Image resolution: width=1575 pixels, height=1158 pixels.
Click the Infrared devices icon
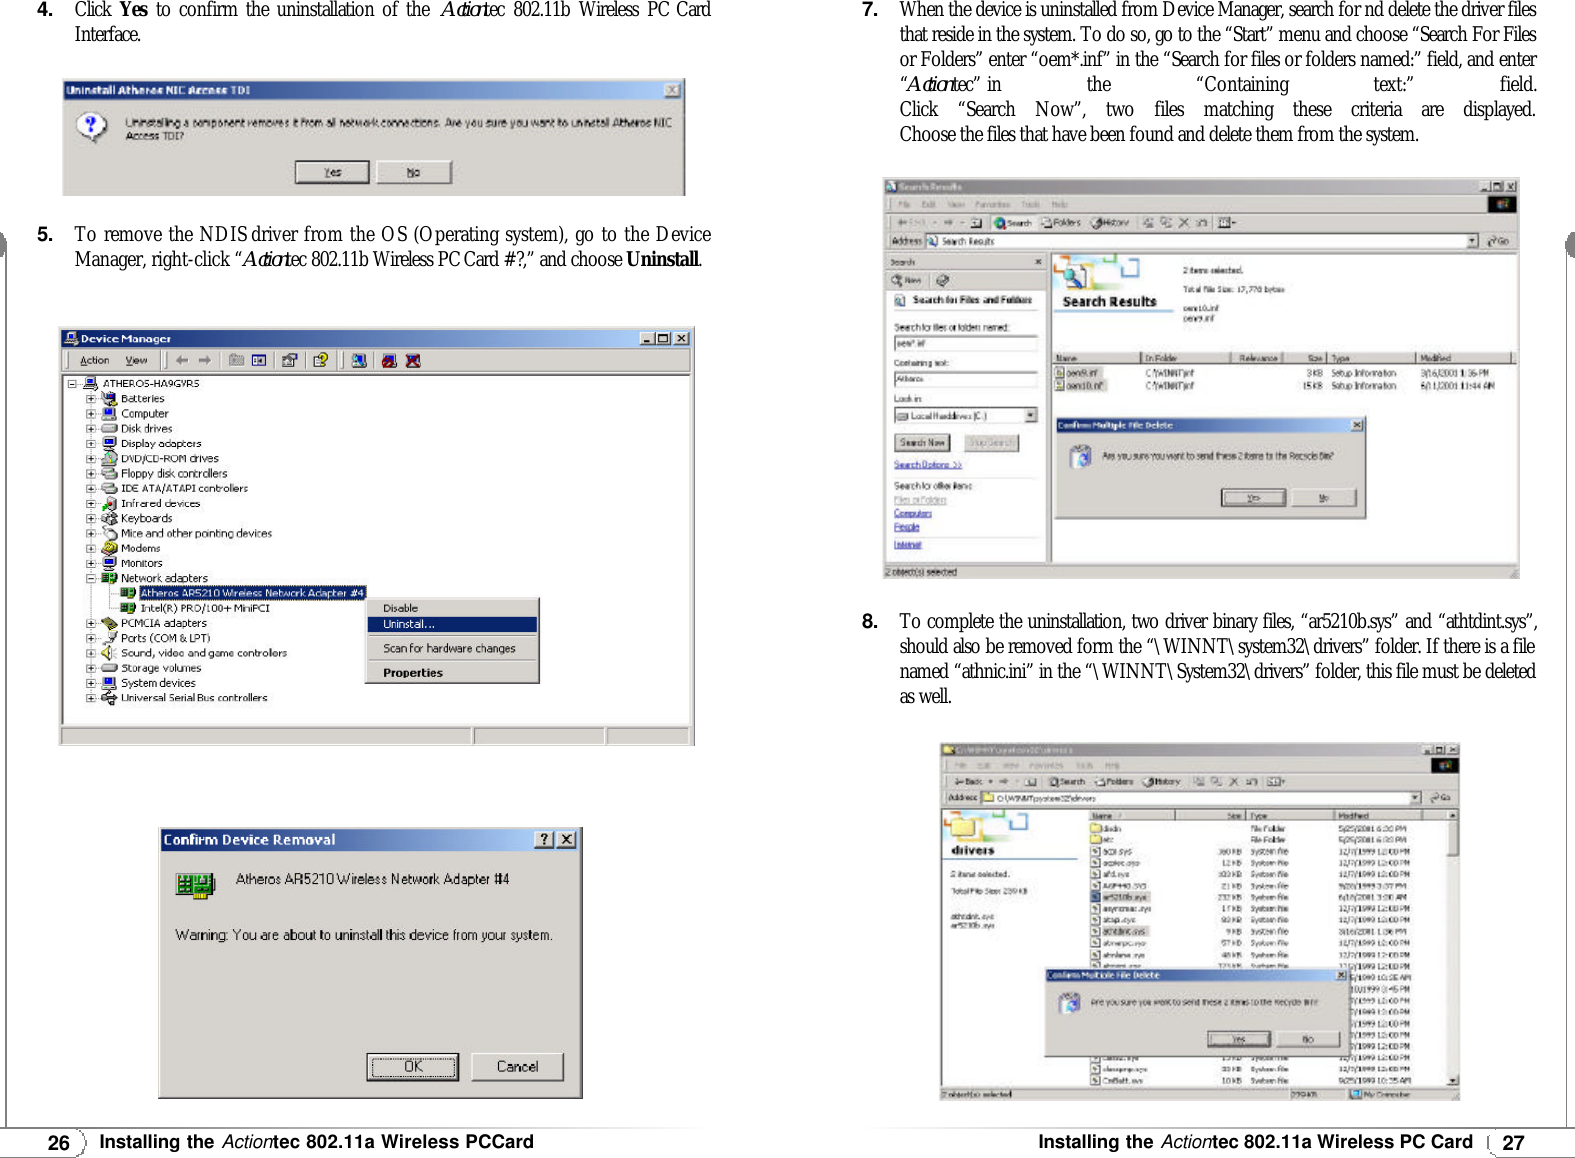[x=110, y=503]
